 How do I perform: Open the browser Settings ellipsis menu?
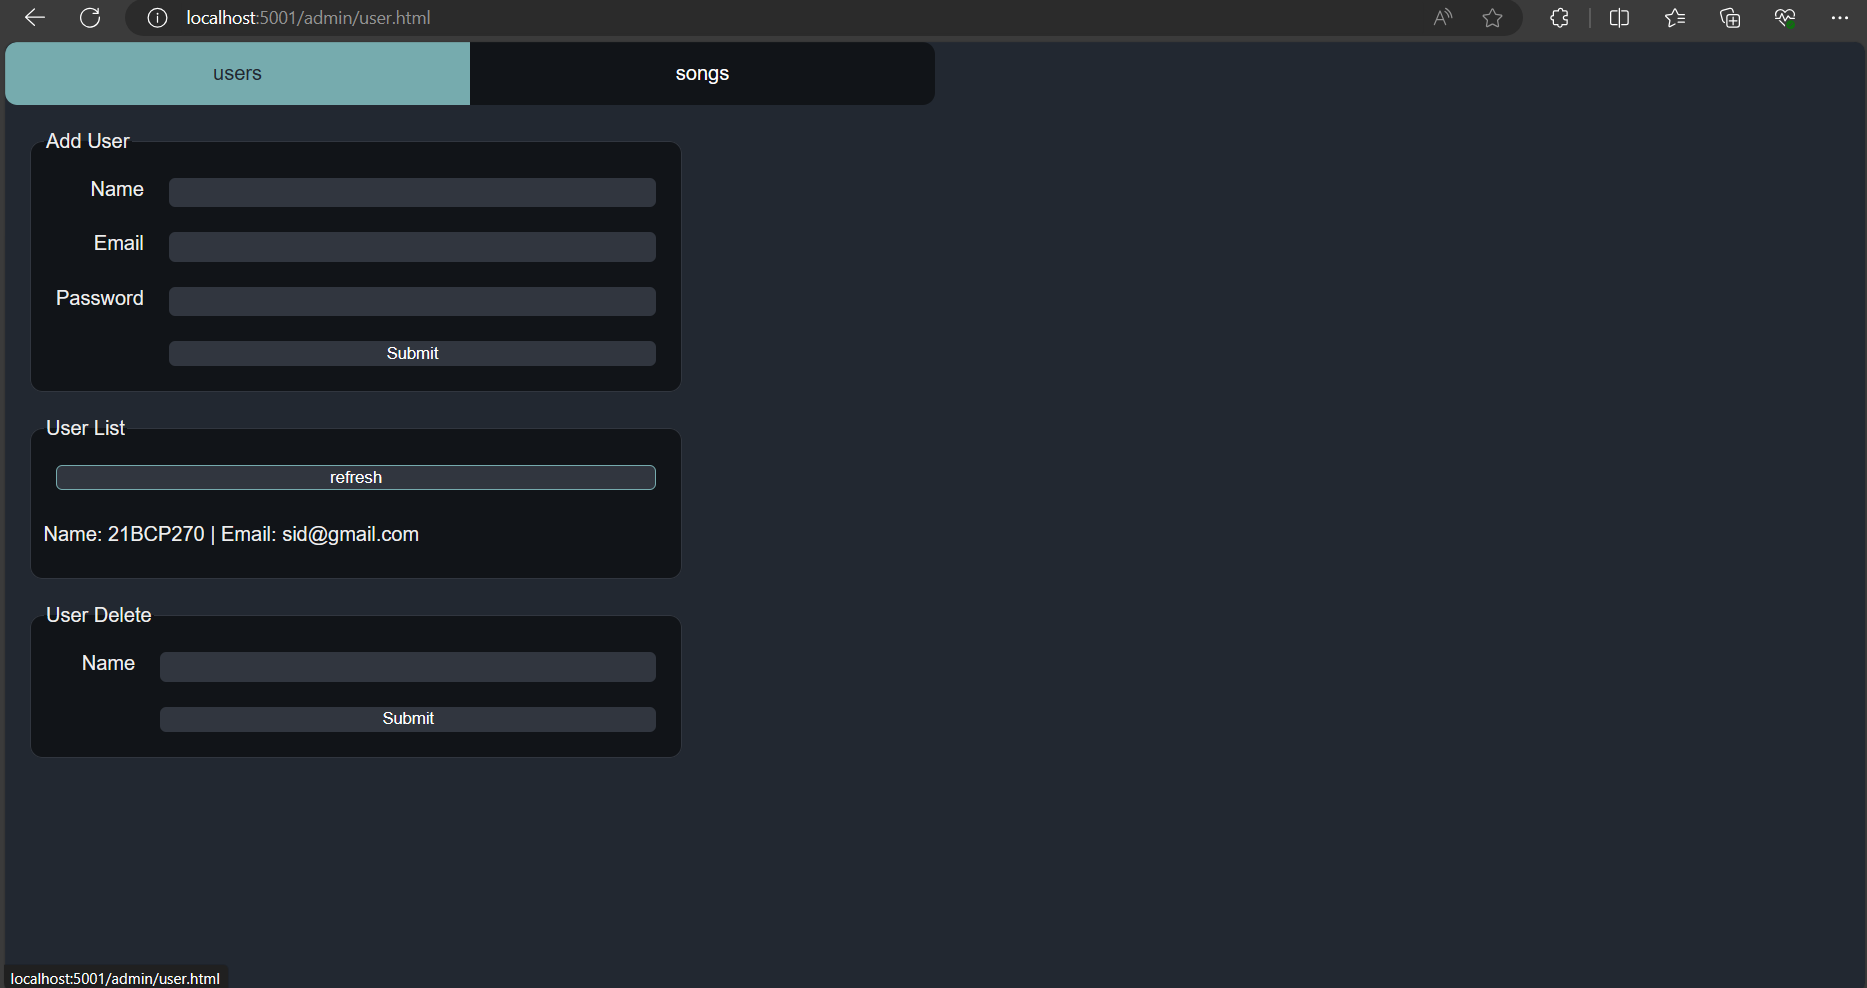1841,17
